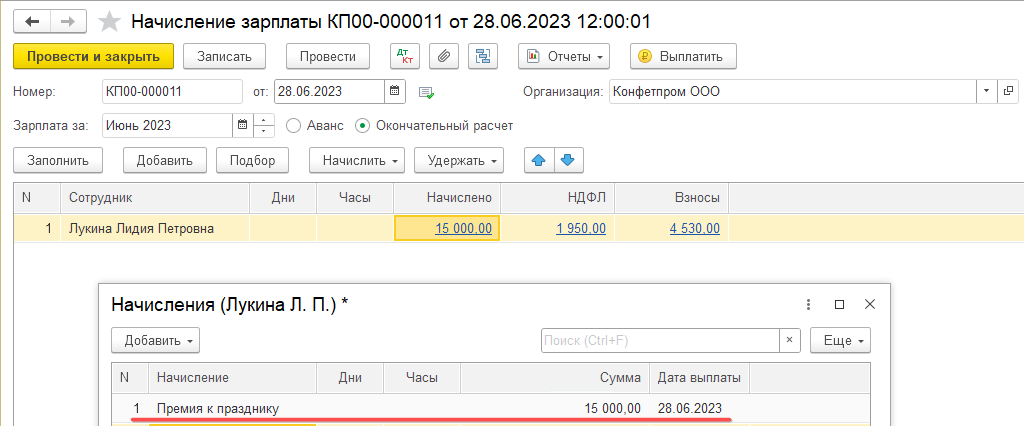Show Дт/Кт accounting entries icon
Image resolution: width=1024 pixels, height=426 pixels.
tap(404, 56)
